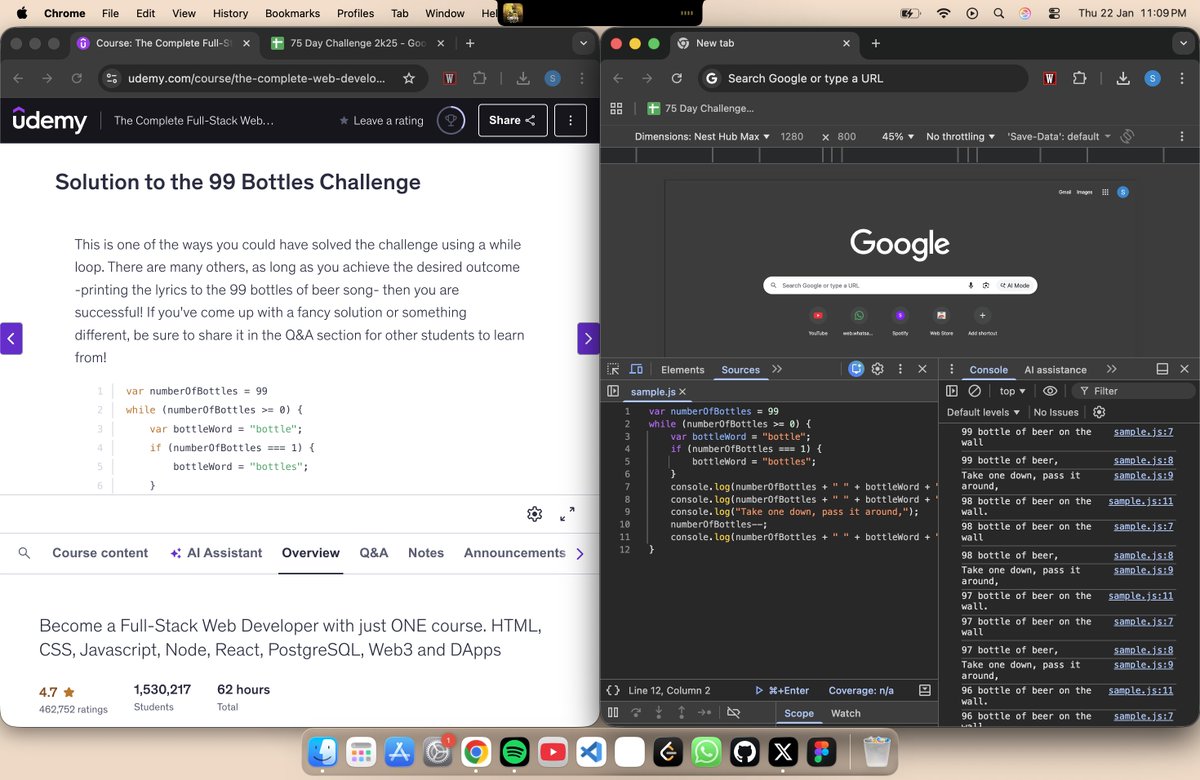Select the DevTools inspect element picker icon
This screenshot has height=780, width=1200.
pos(613,369)
